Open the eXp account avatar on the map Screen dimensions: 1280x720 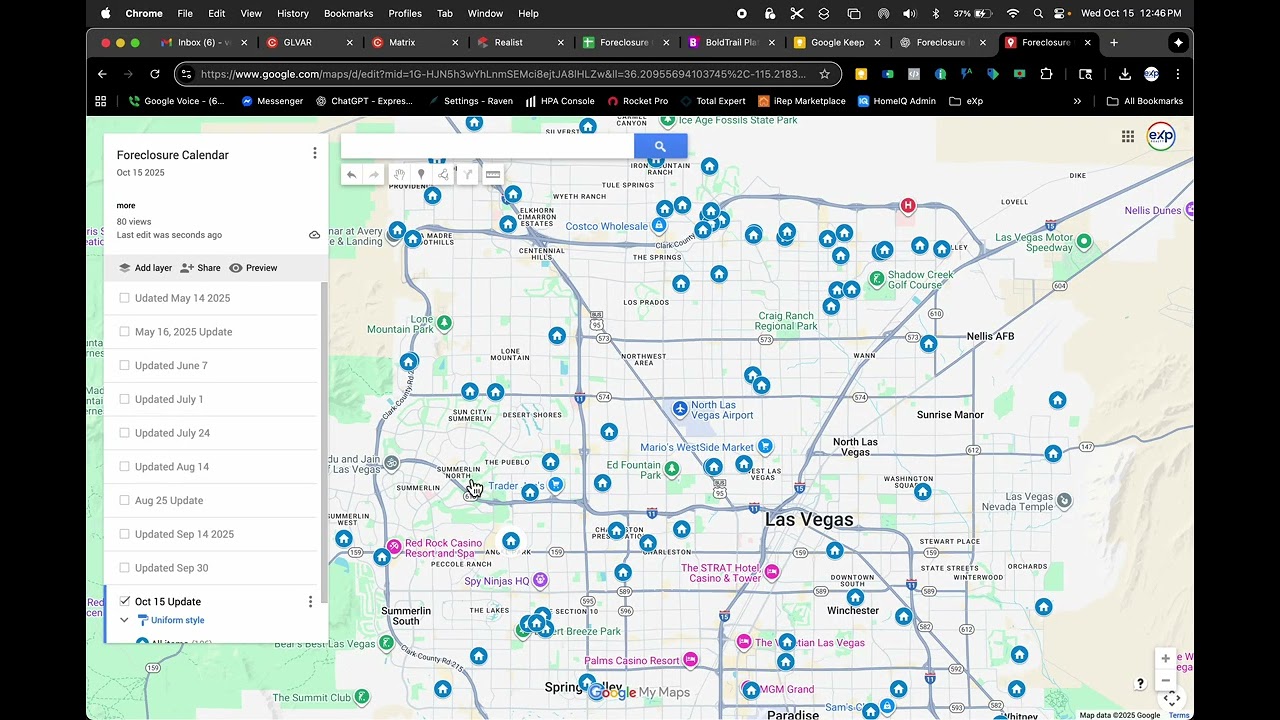1160,136
